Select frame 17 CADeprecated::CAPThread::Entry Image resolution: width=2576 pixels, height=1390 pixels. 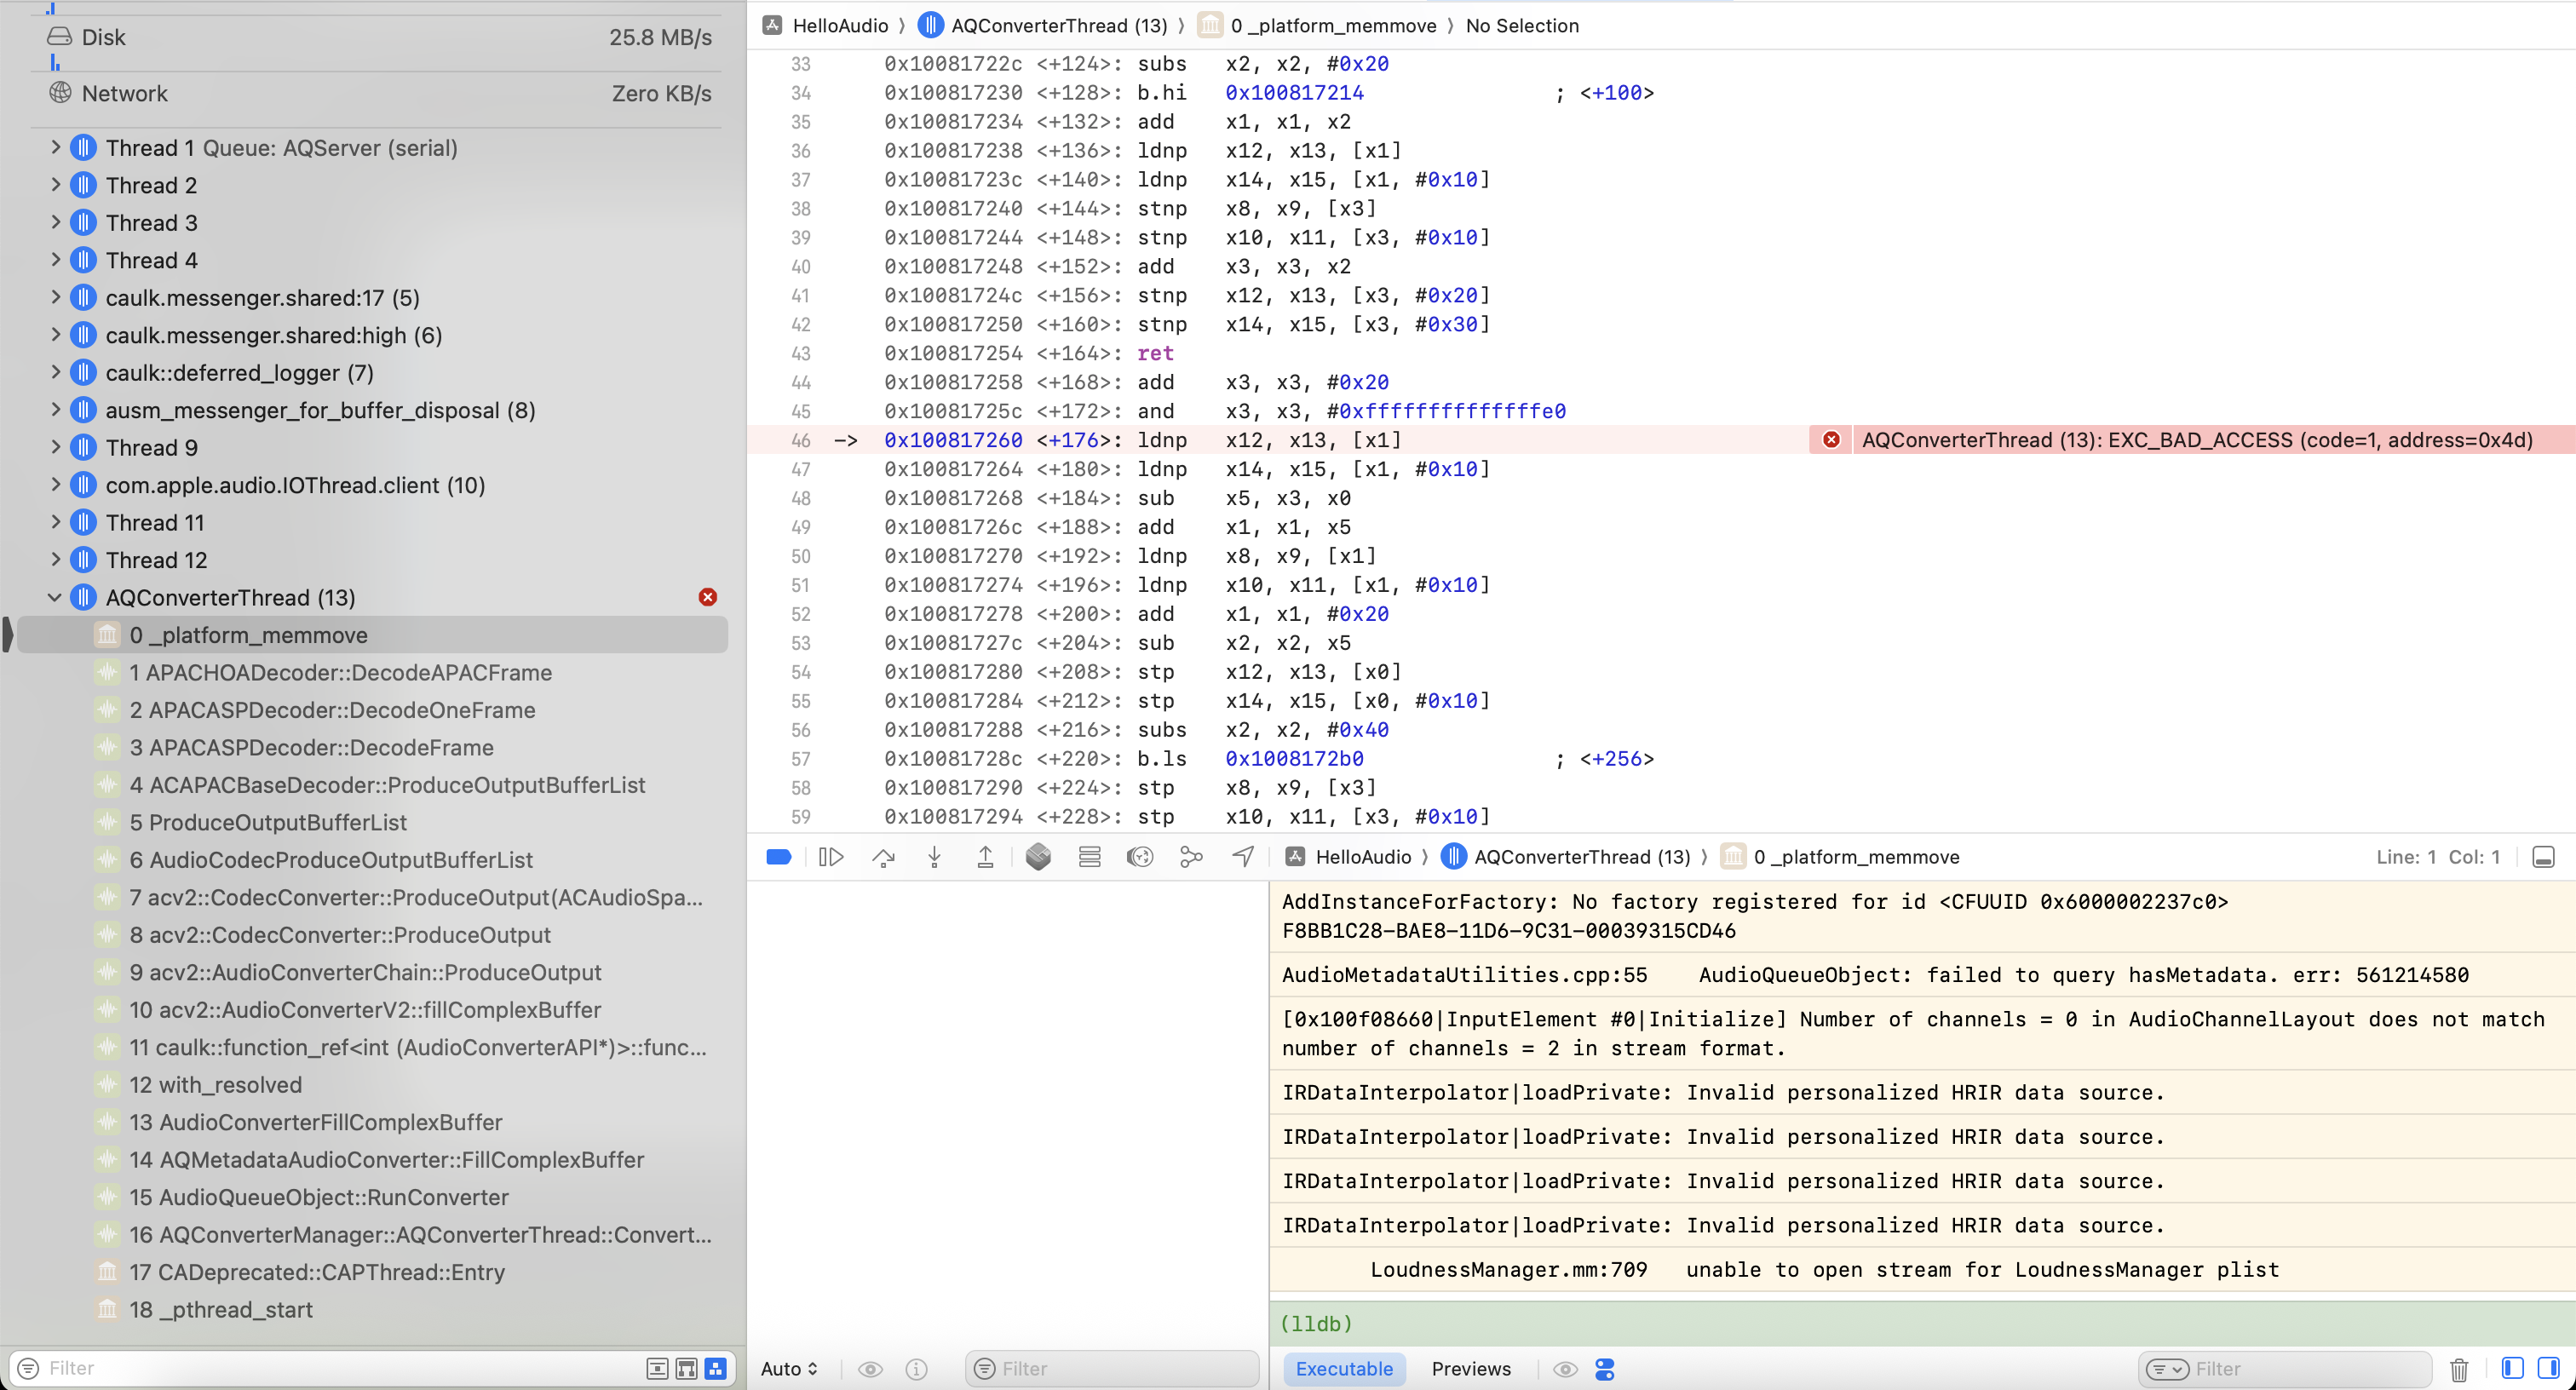point(372,1272)
